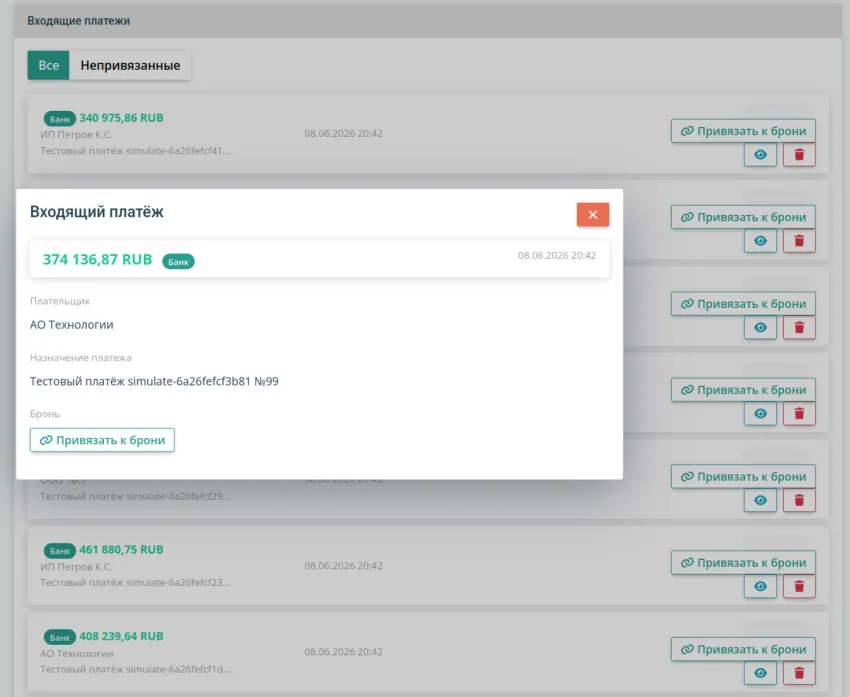The width and height of the screenshot is (850, 697).
Task: Delete the 408 239,64 RUB payment
Action: [799, 673]
